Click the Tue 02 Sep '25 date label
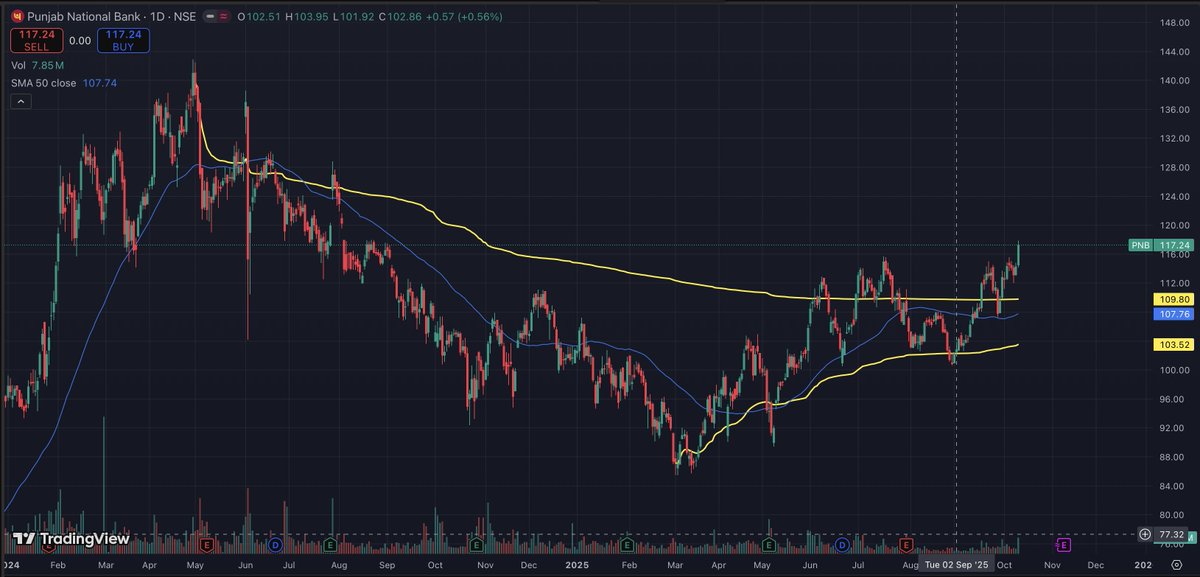This screenshot has height=577, width=1200. 958,564
